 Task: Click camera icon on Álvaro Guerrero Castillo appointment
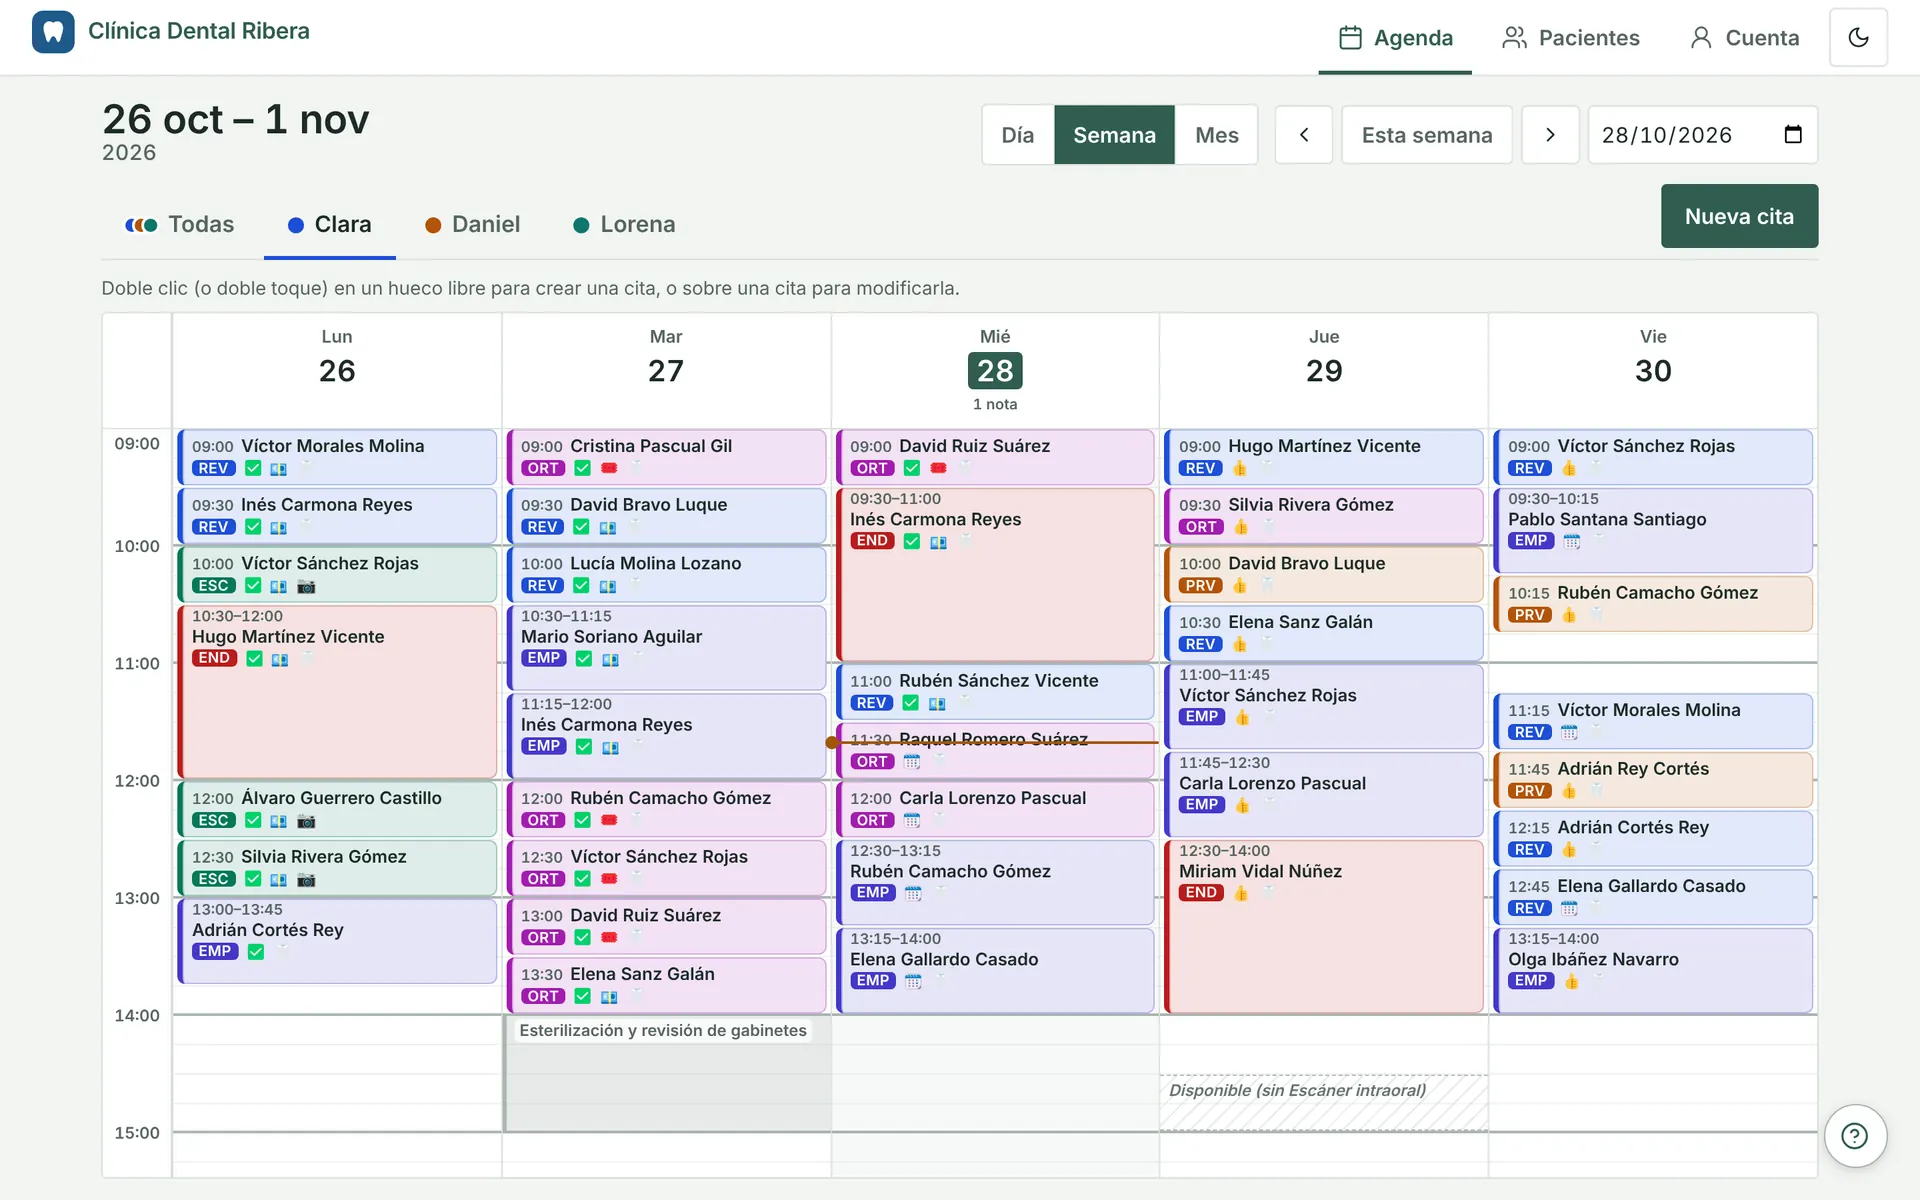[x=306, y=821]
